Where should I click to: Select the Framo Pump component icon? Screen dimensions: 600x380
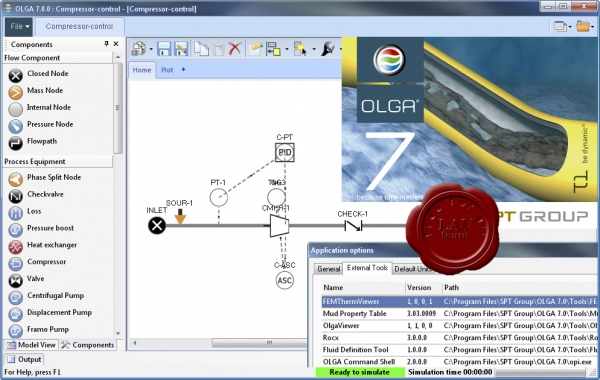click(16, 331)
